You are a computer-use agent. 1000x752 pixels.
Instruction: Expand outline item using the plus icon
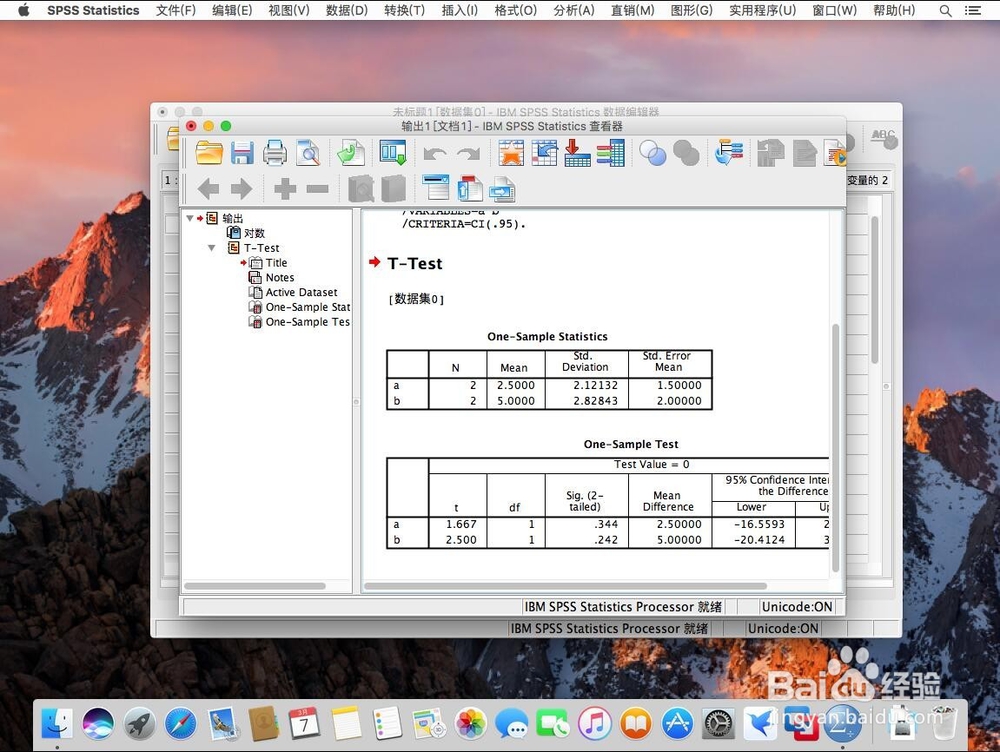pos(284,189)
